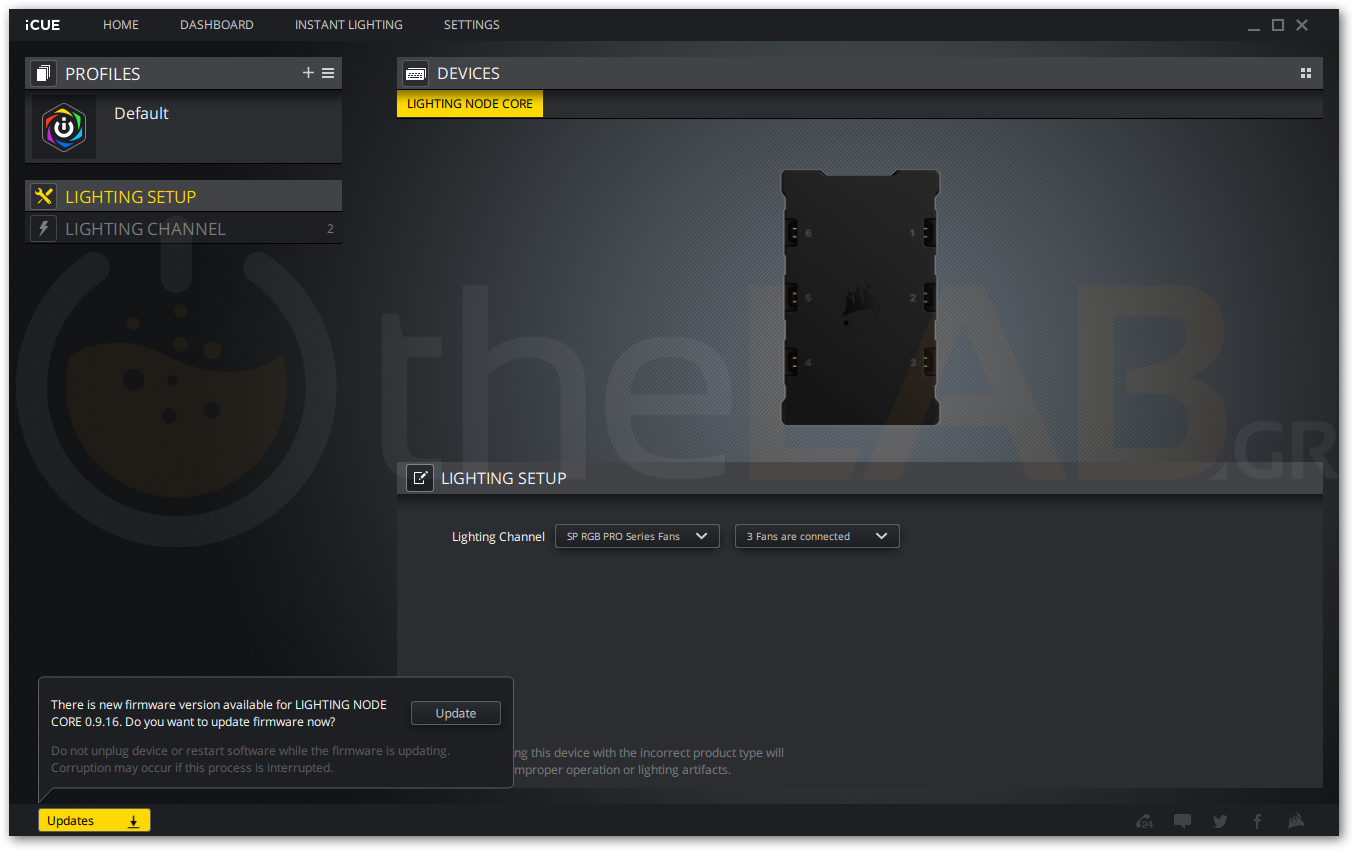Click port 5 on the node core
The width and height of the screenshot is (1353, 850).
point(794,297)
